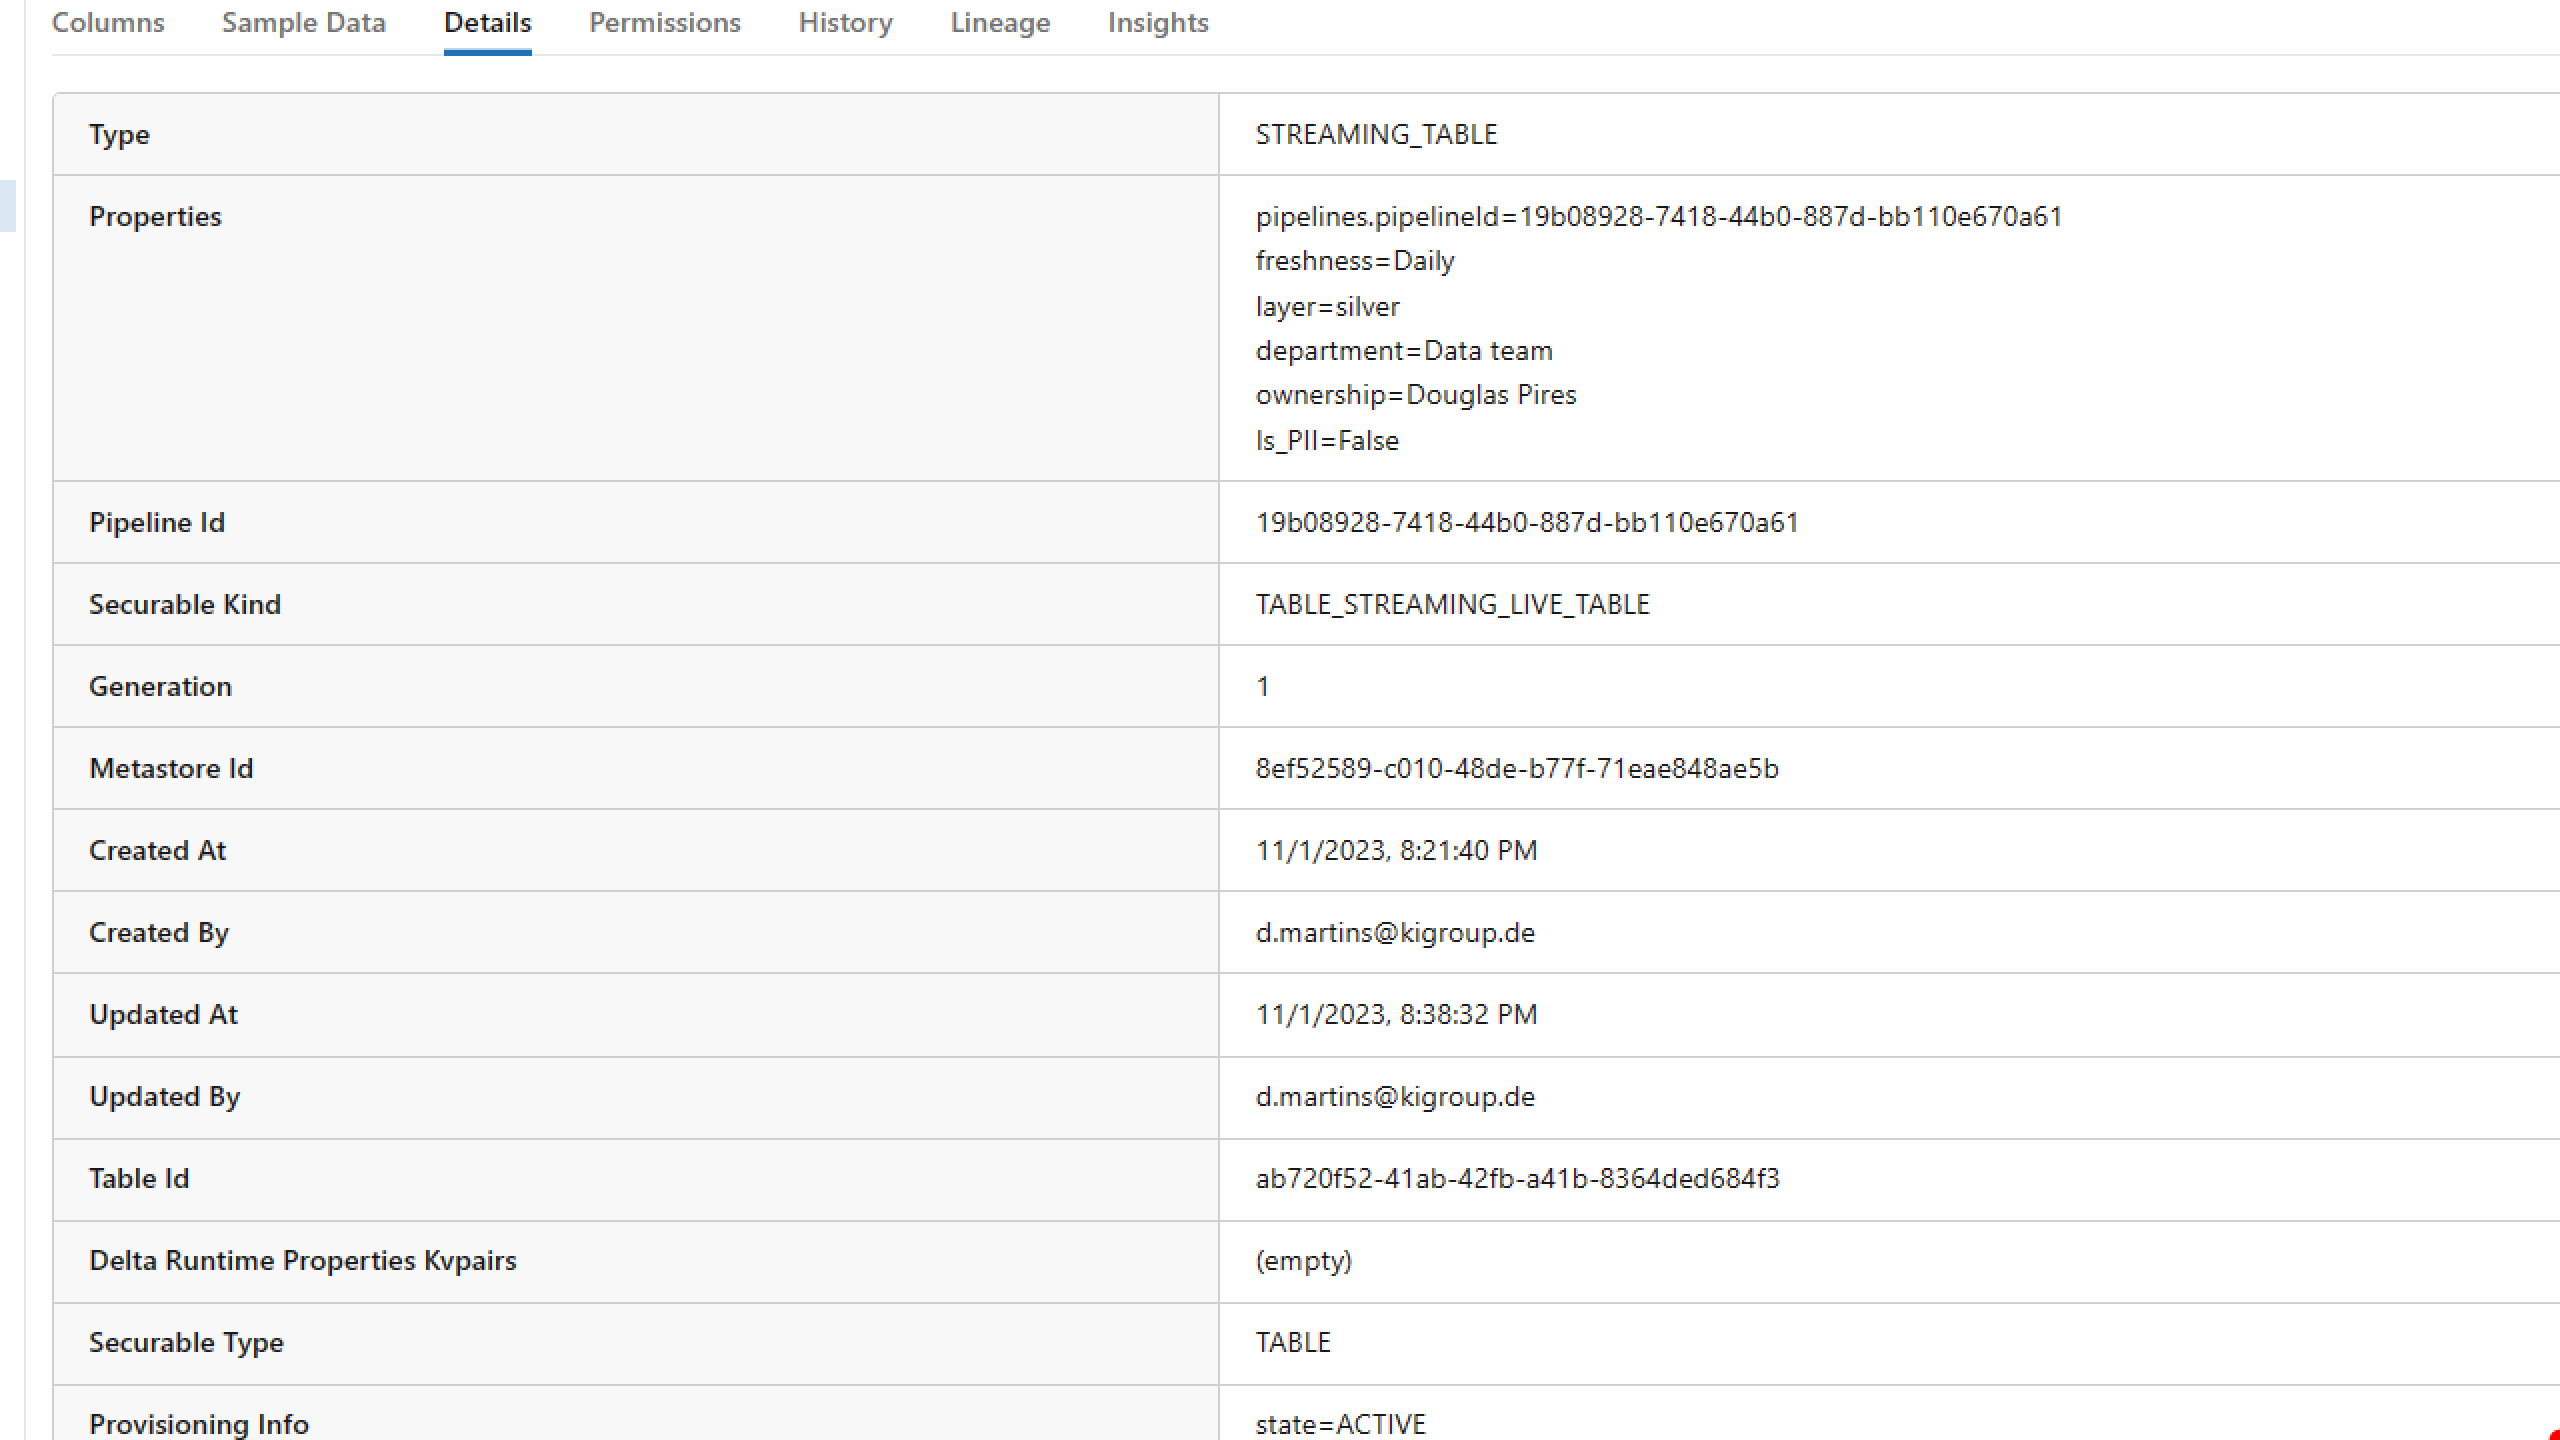Click the Created By email address
The width and height of the screenshot is (2560, 1440).
click(x=1395, y=933)
